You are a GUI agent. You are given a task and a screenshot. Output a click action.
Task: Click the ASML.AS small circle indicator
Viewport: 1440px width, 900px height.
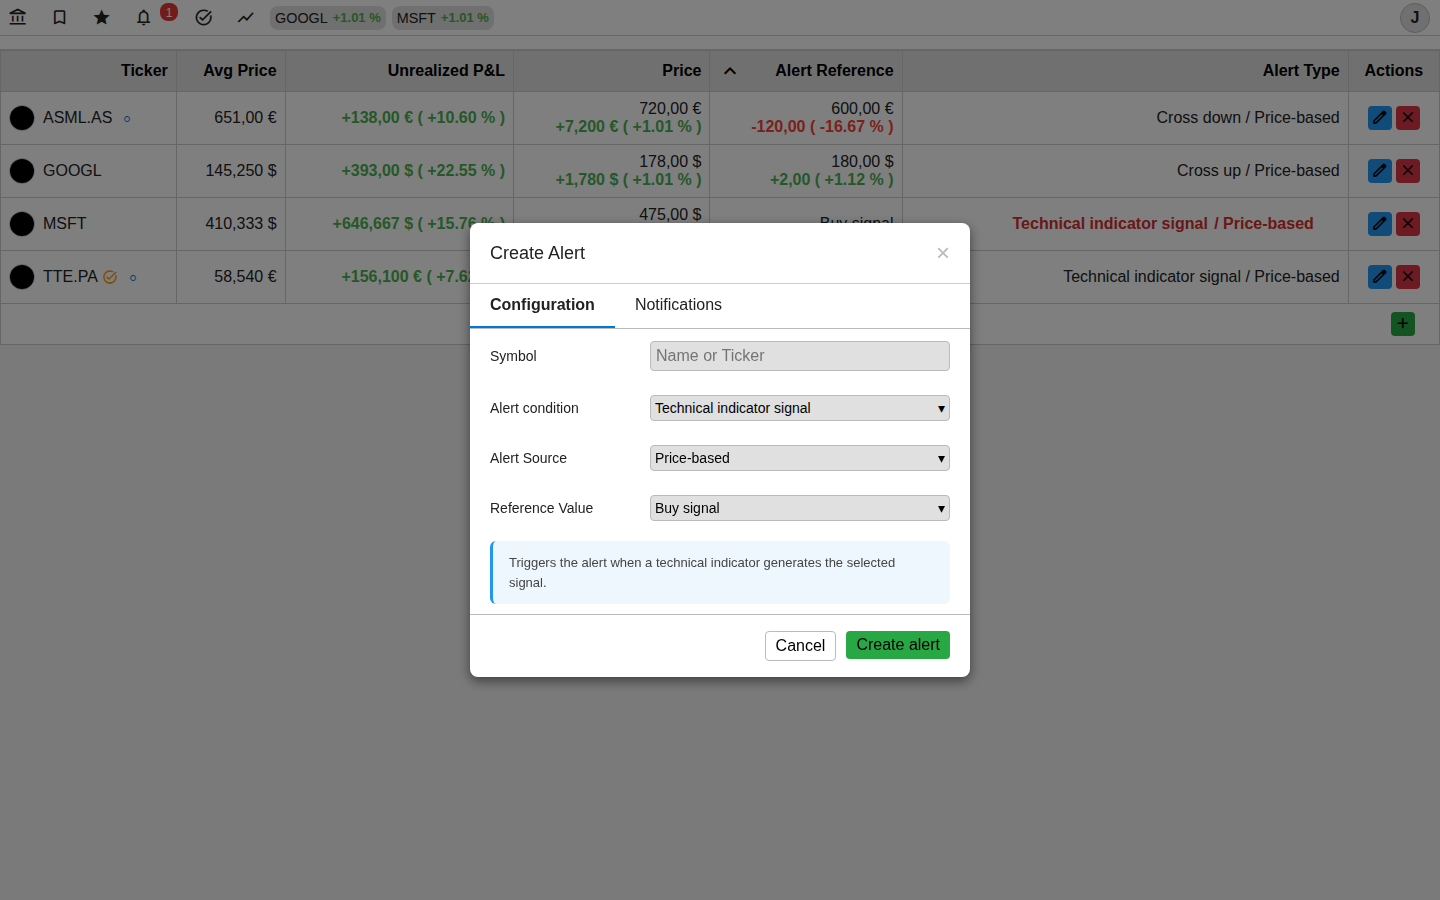point(127,119)
